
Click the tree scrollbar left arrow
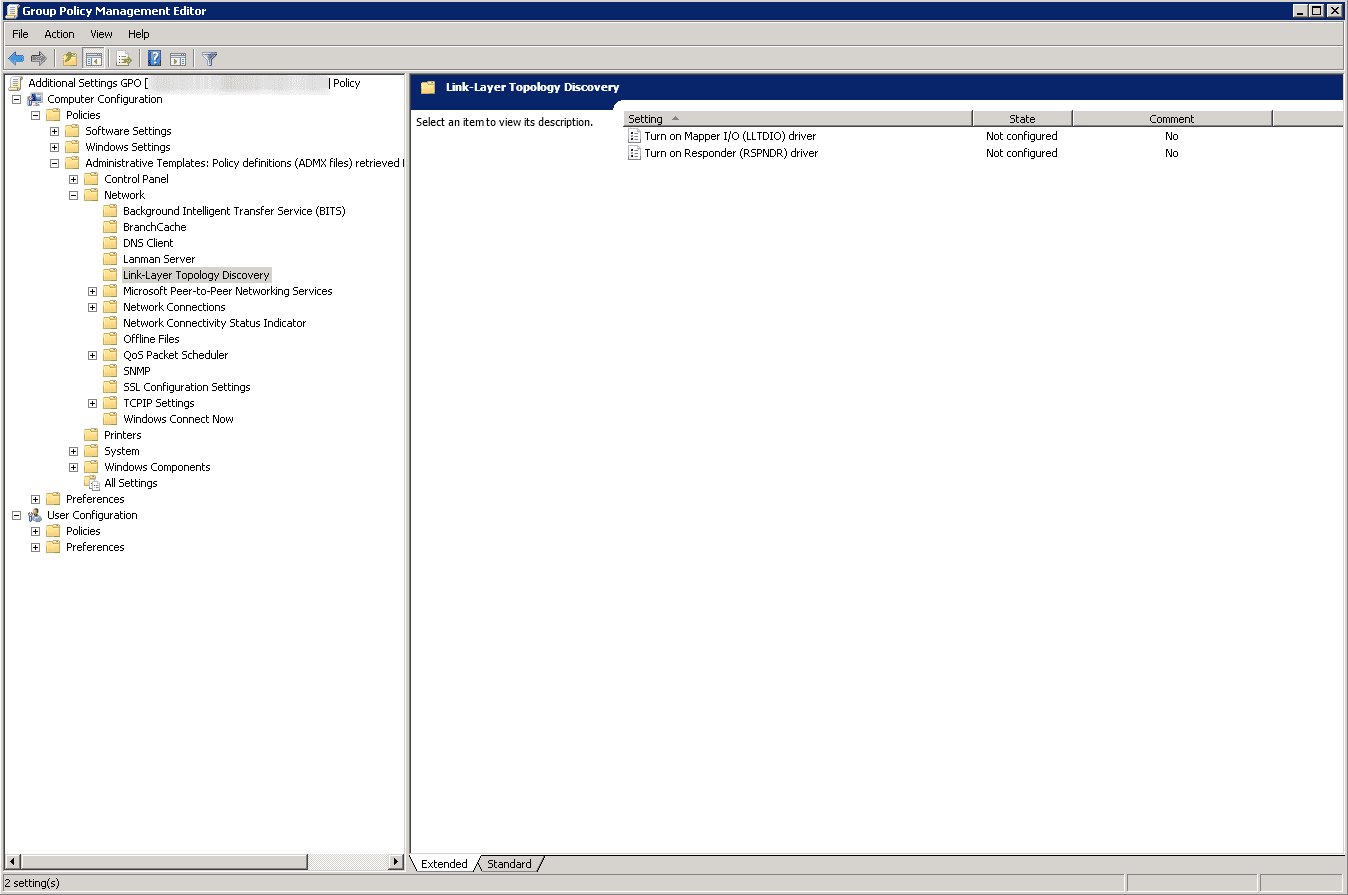[x=13, y=862]
